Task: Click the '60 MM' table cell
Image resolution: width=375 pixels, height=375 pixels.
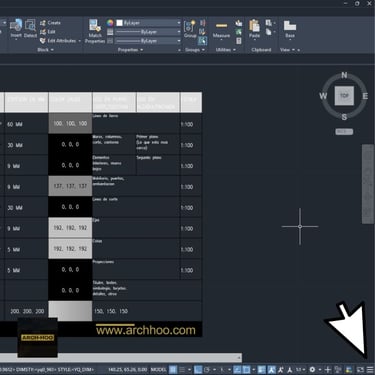Action: 26,124
